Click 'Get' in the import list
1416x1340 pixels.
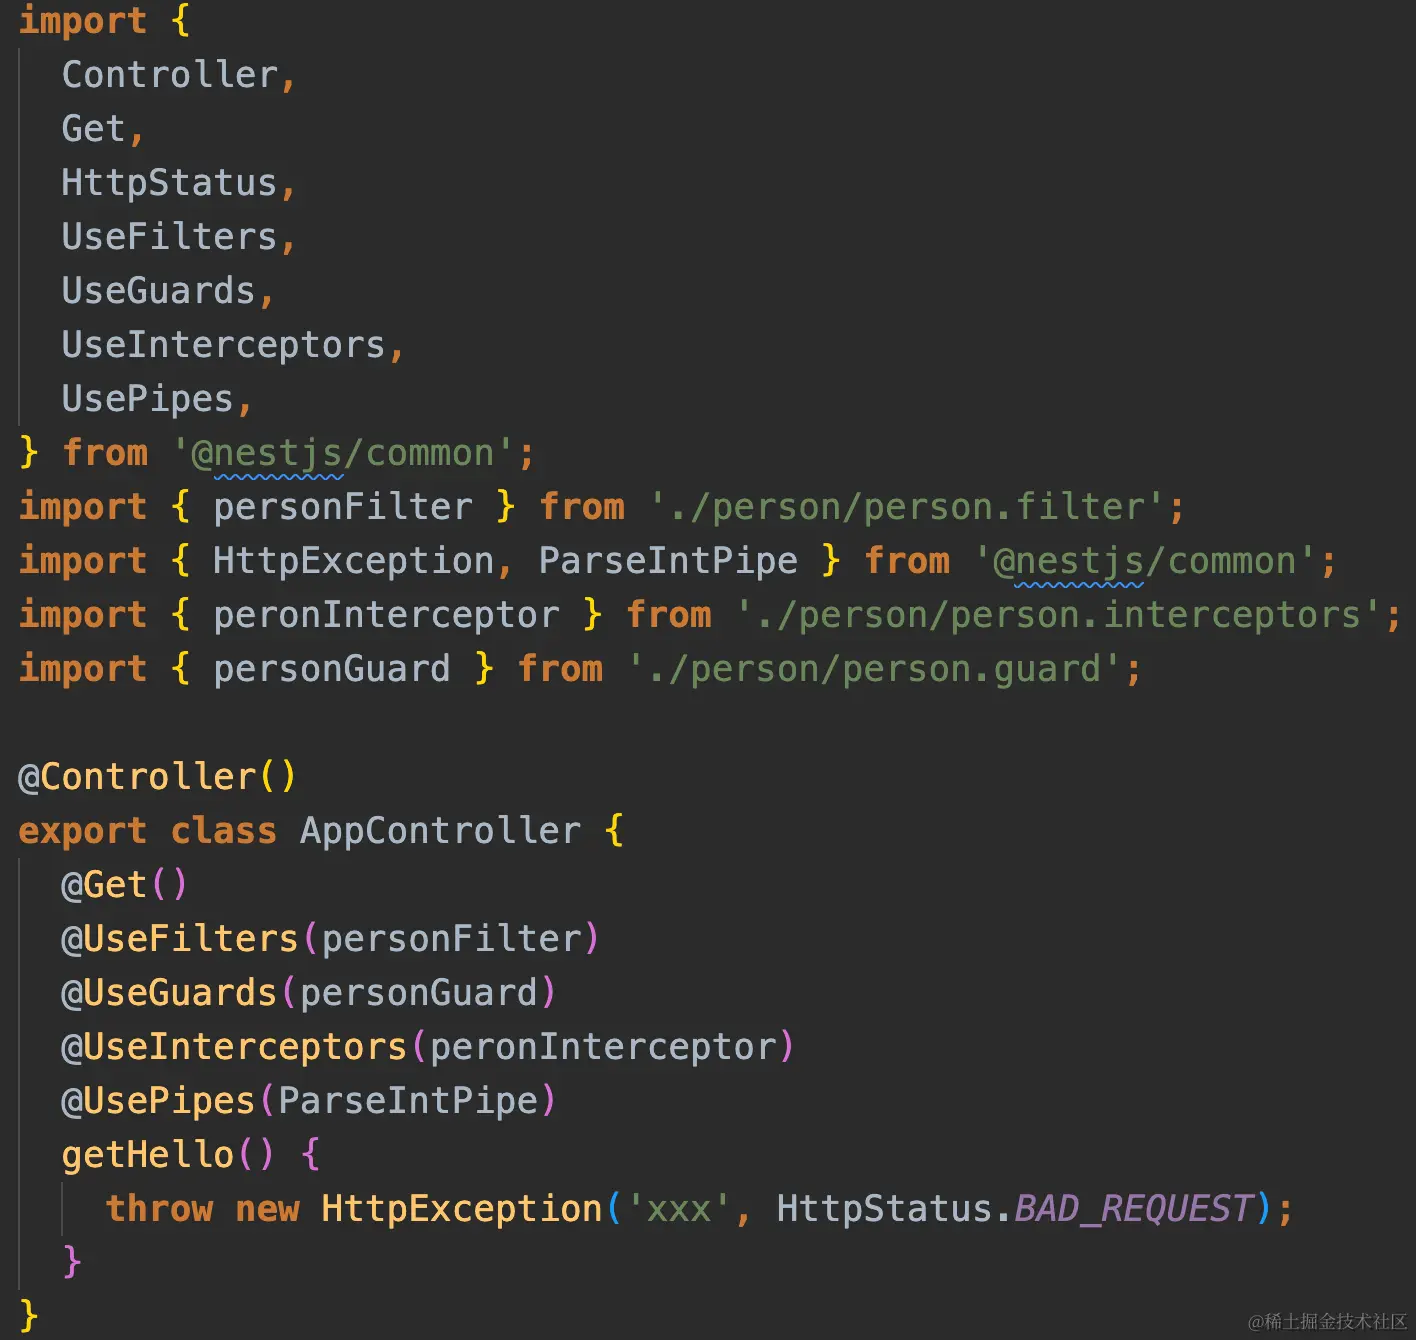(x=94, y=129)
